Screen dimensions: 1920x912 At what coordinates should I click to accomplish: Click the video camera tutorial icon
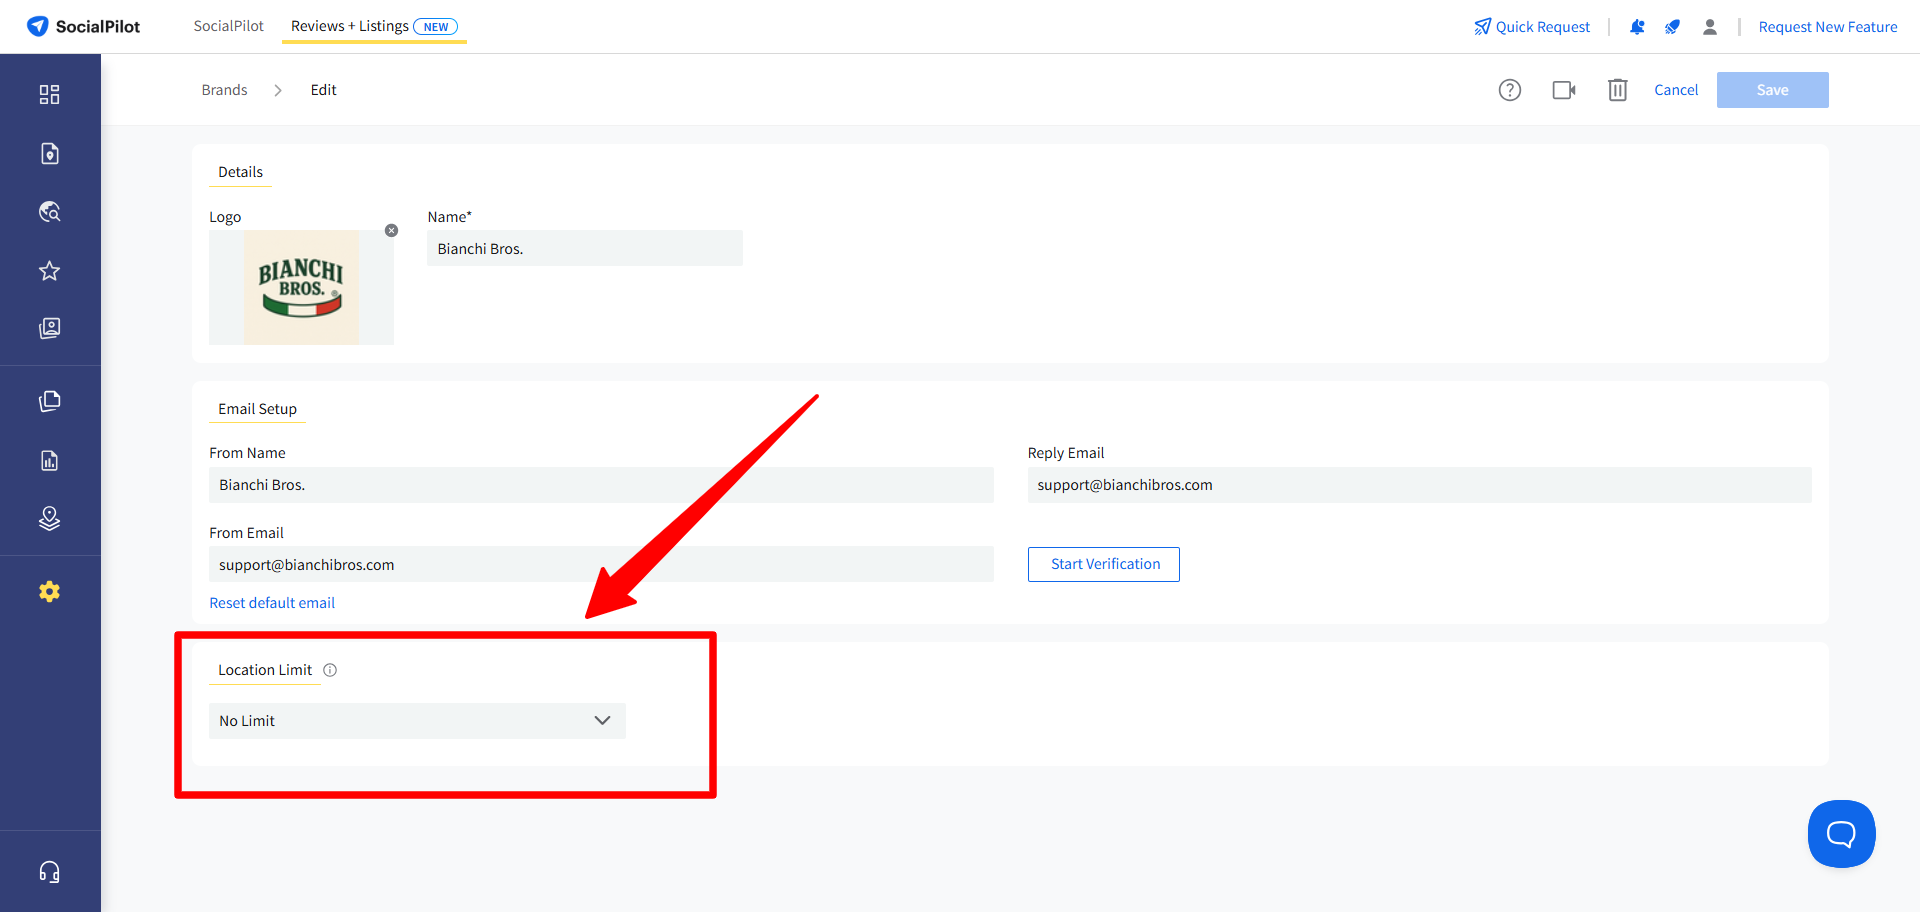[1564, 90]
